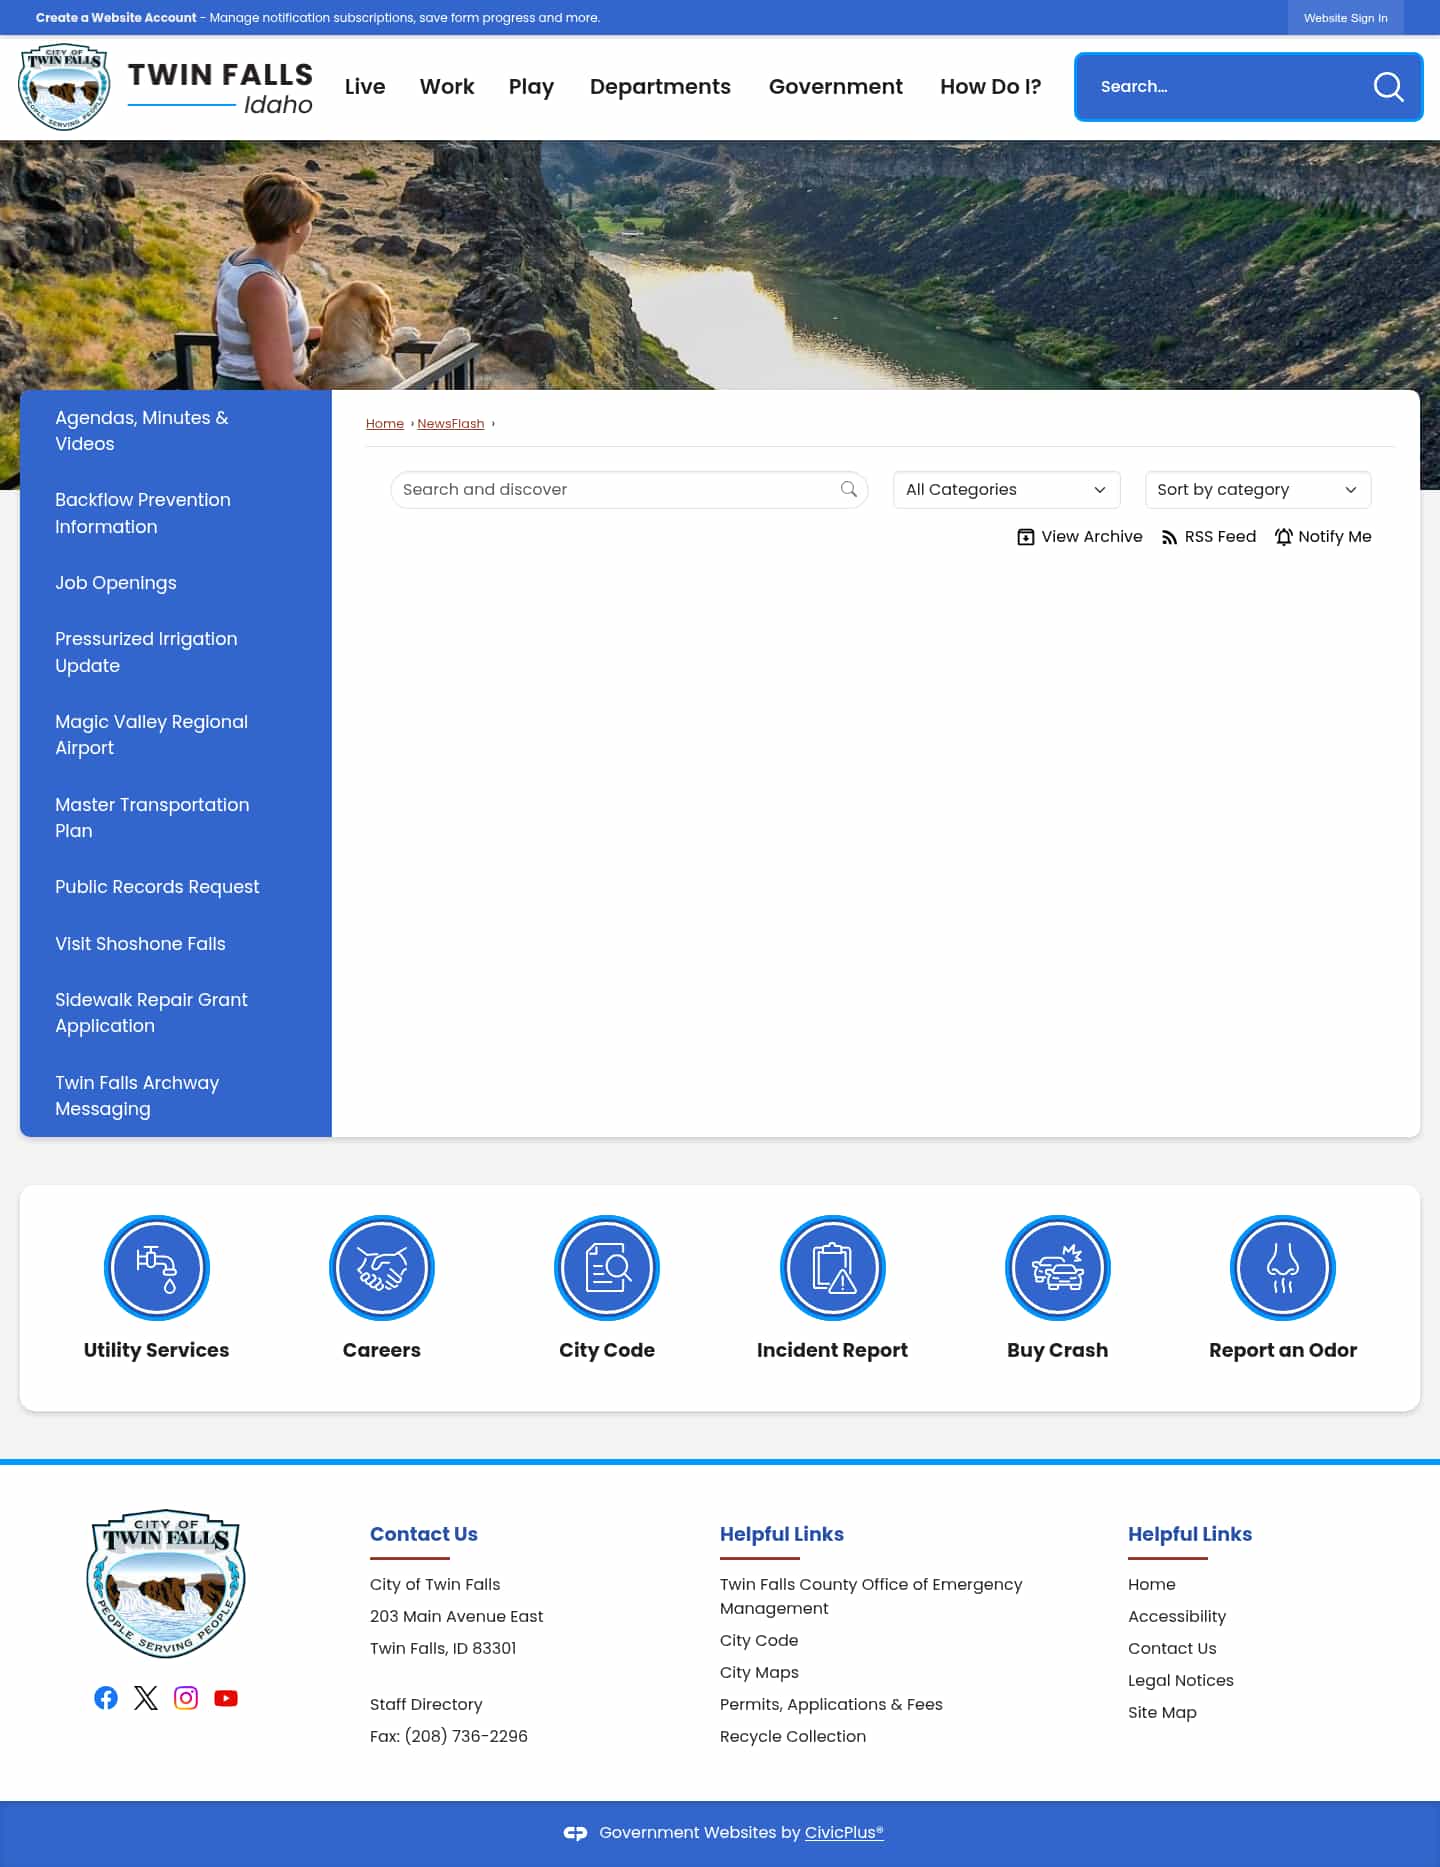
Task: Click the CivicPlus logo icon in footer bar
Action: (x=575, y=1833)
